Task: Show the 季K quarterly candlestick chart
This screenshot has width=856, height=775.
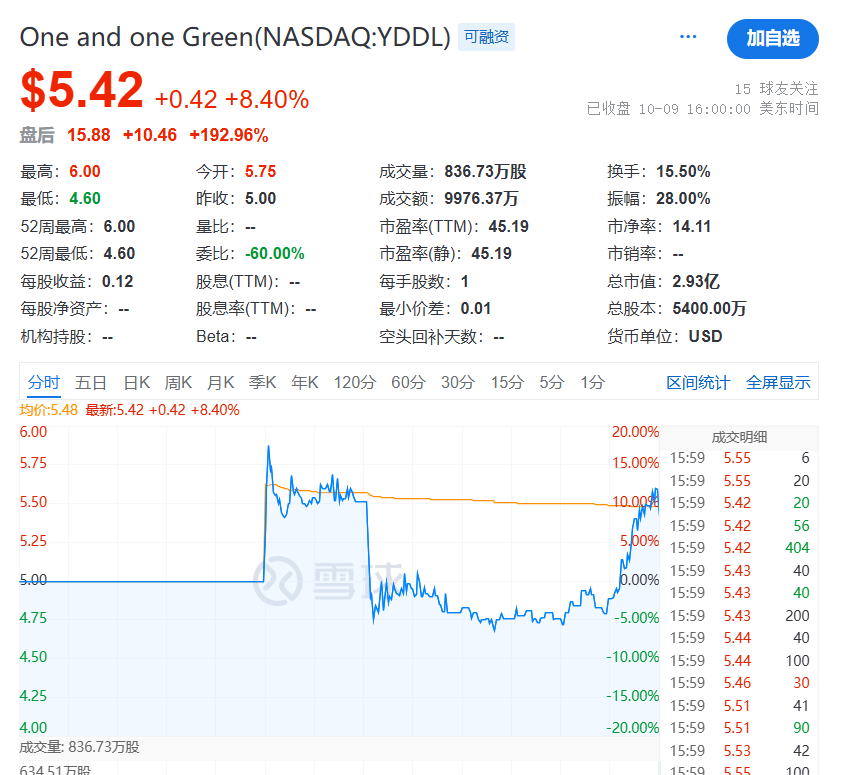Action: point(262,382)
